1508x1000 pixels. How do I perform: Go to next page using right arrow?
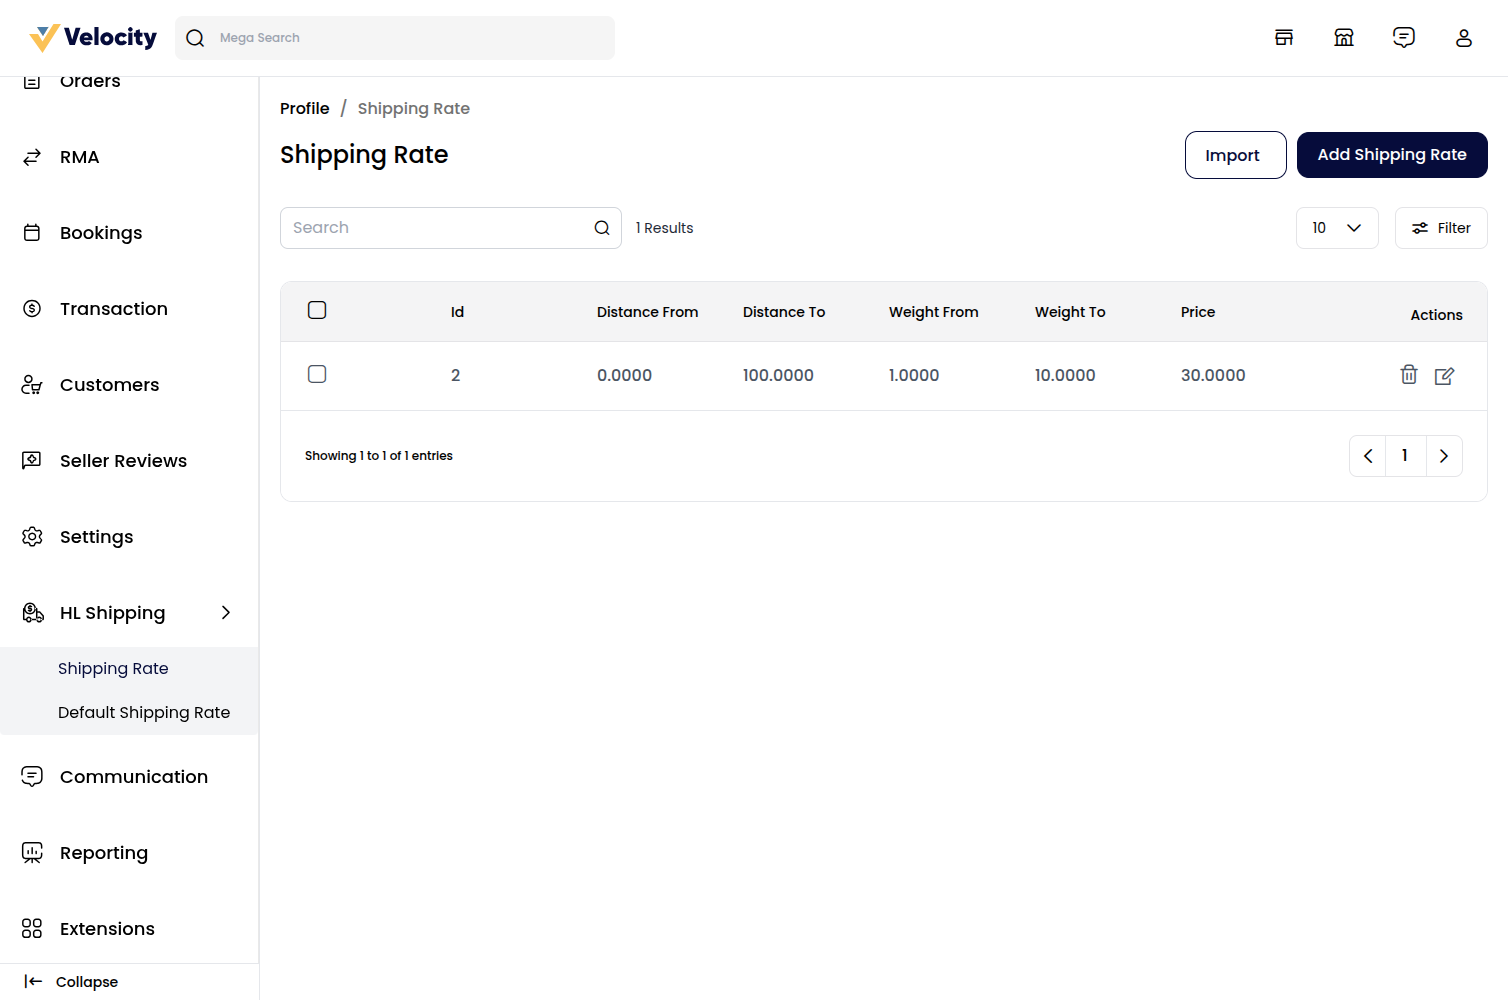1444,455
